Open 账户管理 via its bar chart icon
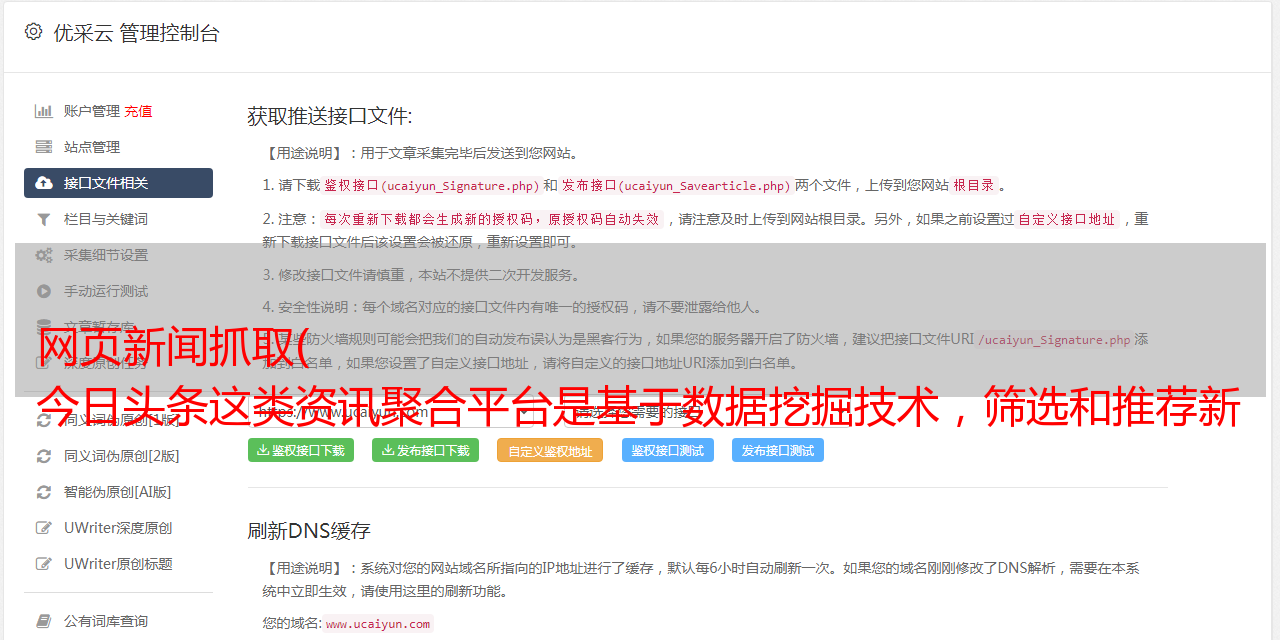The image size is (1280, 640). click(44, 111)
